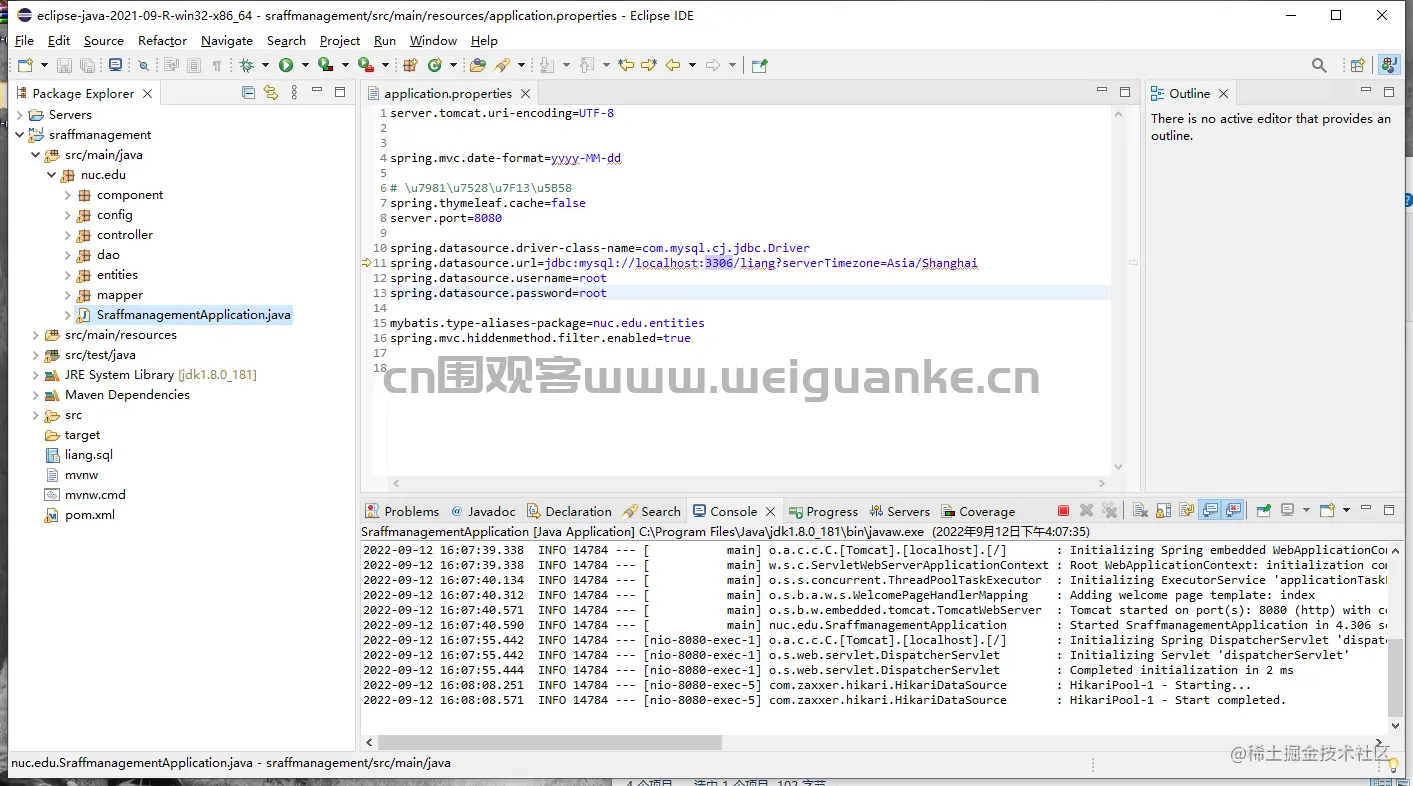Screen dimensions: 1413x786
Task: Collapse the nuc.edu package node
Action: [x=52, y=175]
